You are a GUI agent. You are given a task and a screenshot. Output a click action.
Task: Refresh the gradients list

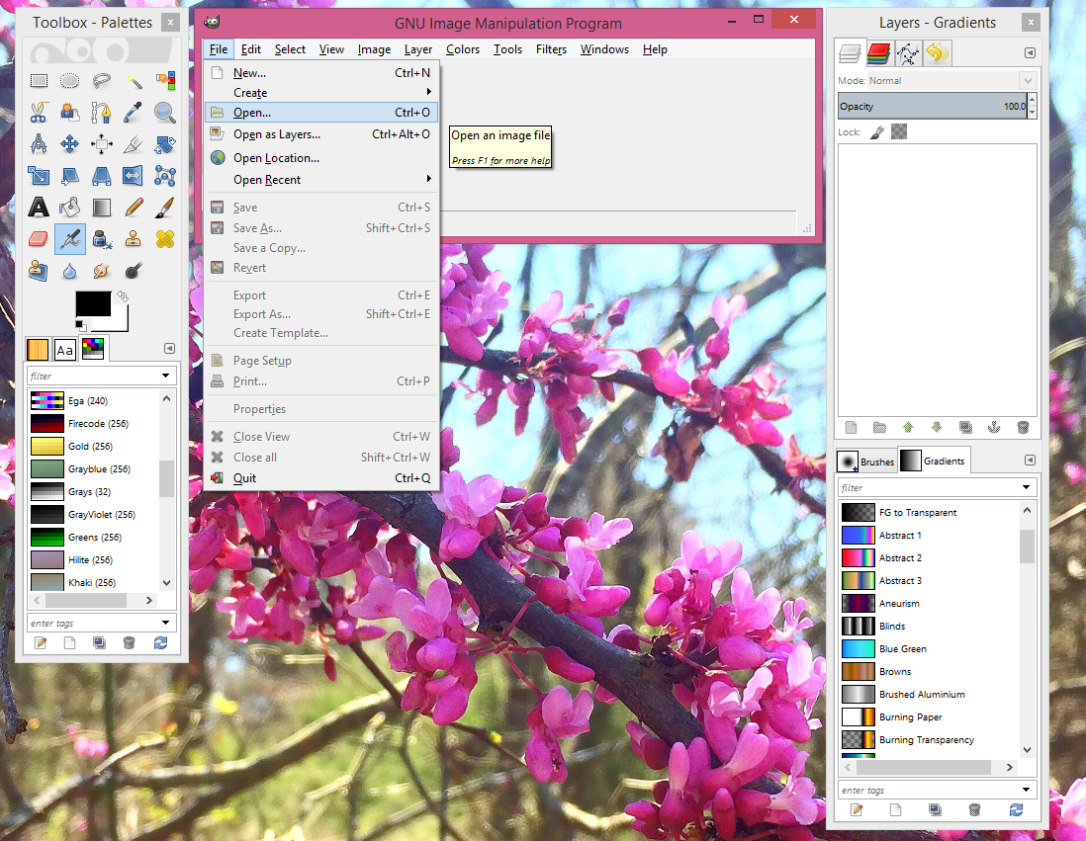click(x=1015, y=810)
